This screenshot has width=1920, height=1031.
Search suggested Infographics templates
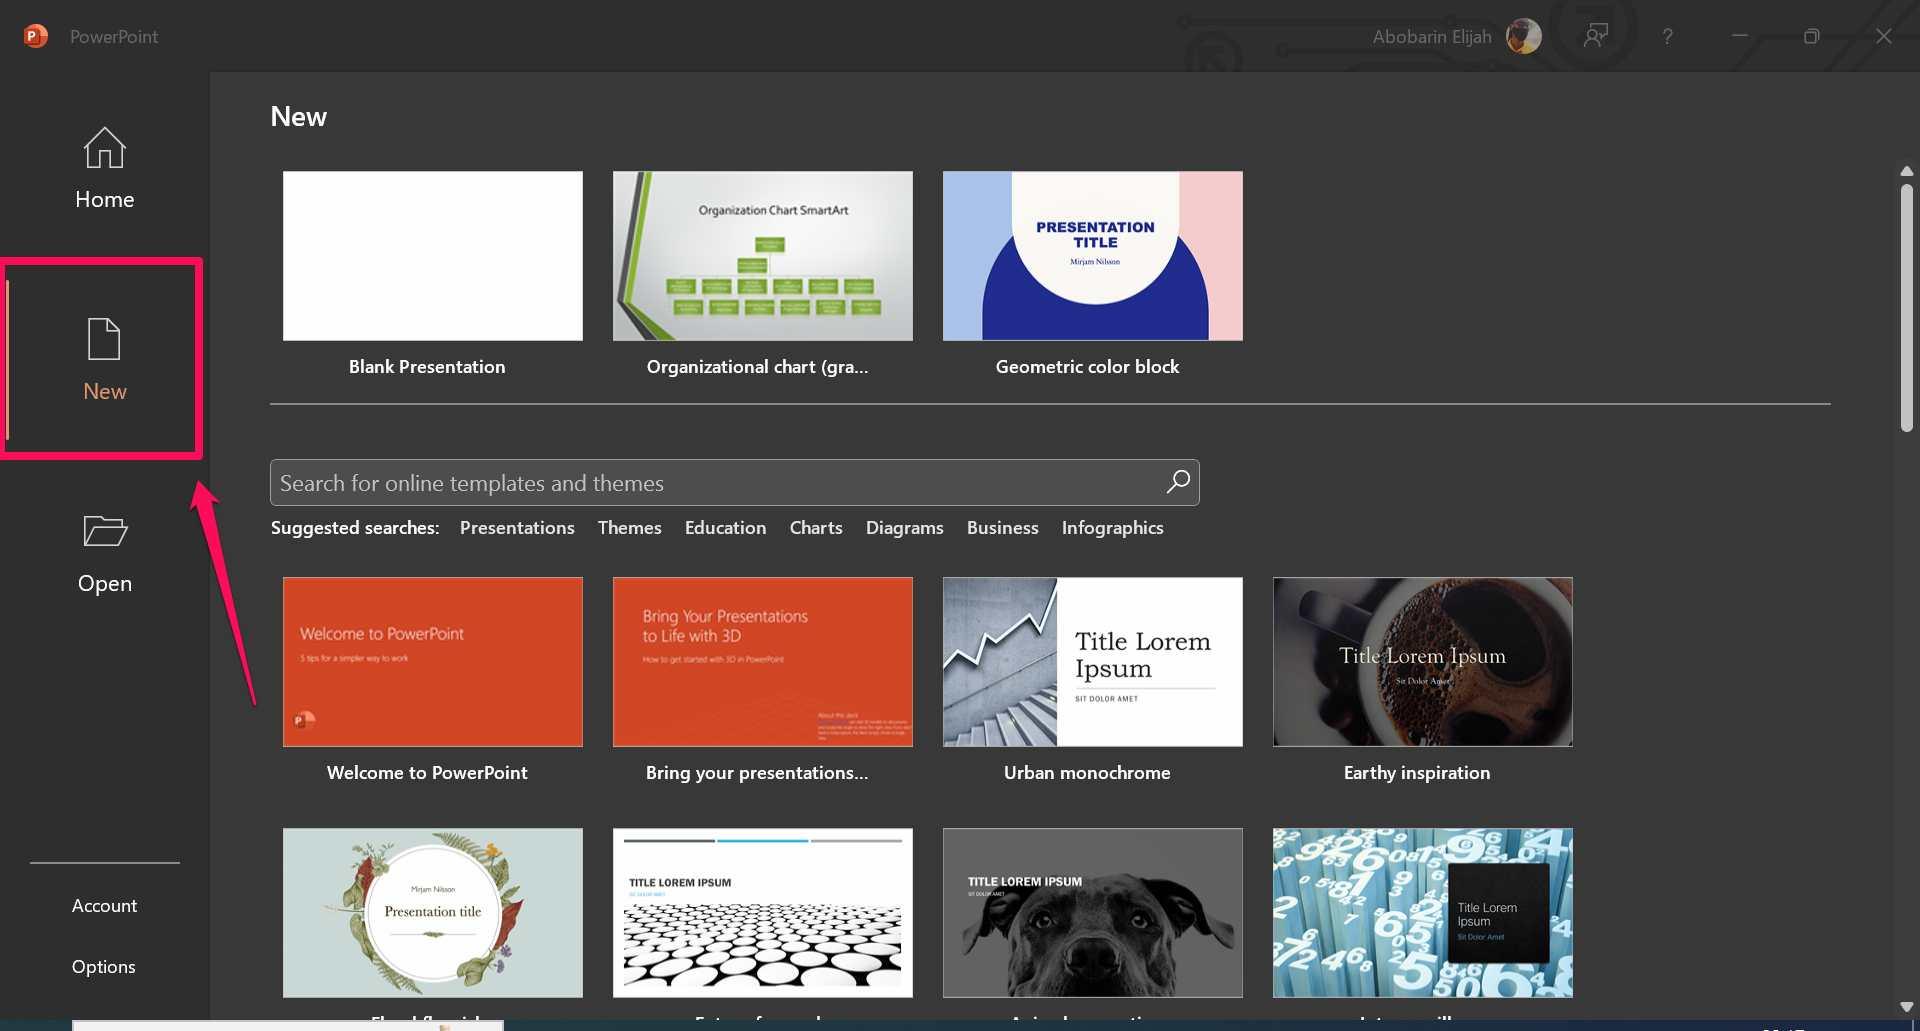1112,528
